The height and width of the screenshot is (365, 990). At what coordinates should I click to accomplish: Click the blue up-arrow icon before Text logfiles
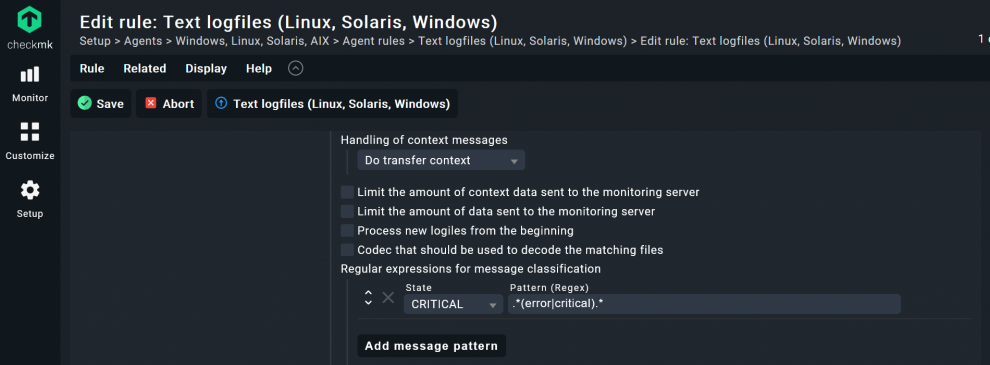220,103
